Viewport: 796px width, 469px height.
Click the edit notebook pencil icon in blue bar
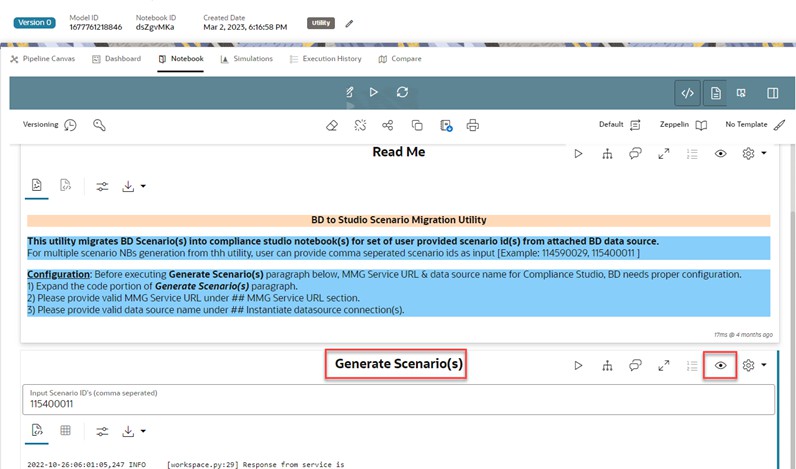coord(349,92)
